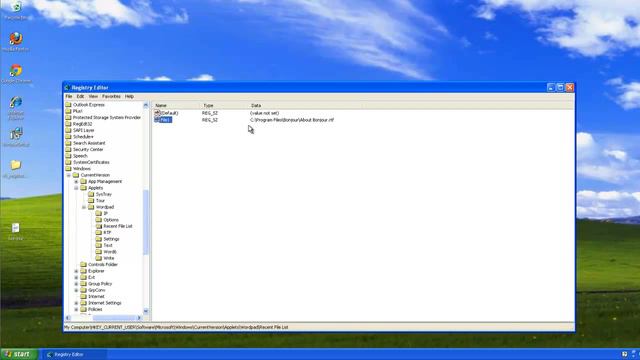Select the File1 value name
The image size is (640, 360).
point(166,120)
